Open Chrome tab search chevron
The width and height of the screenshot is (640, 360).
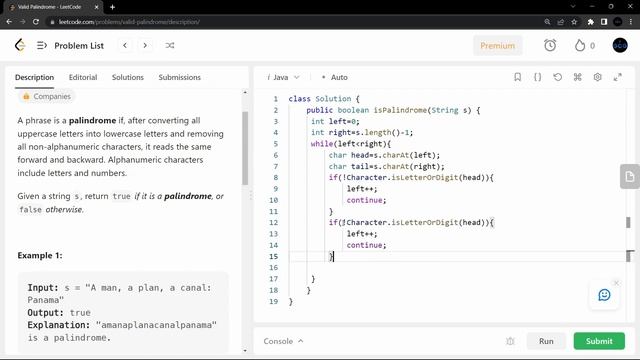573,7
